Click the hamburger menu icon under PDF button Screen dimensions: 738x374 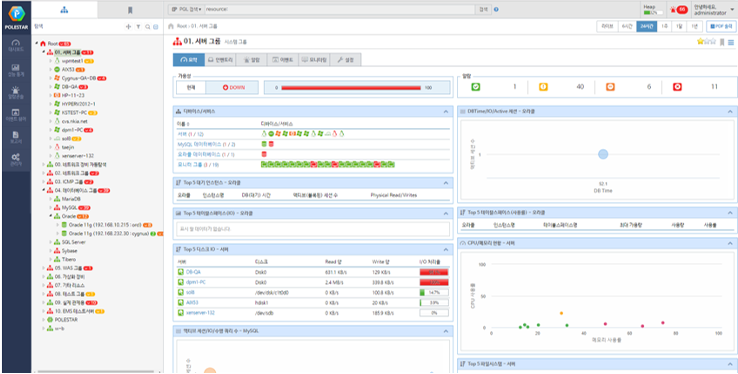coord(731,42)
